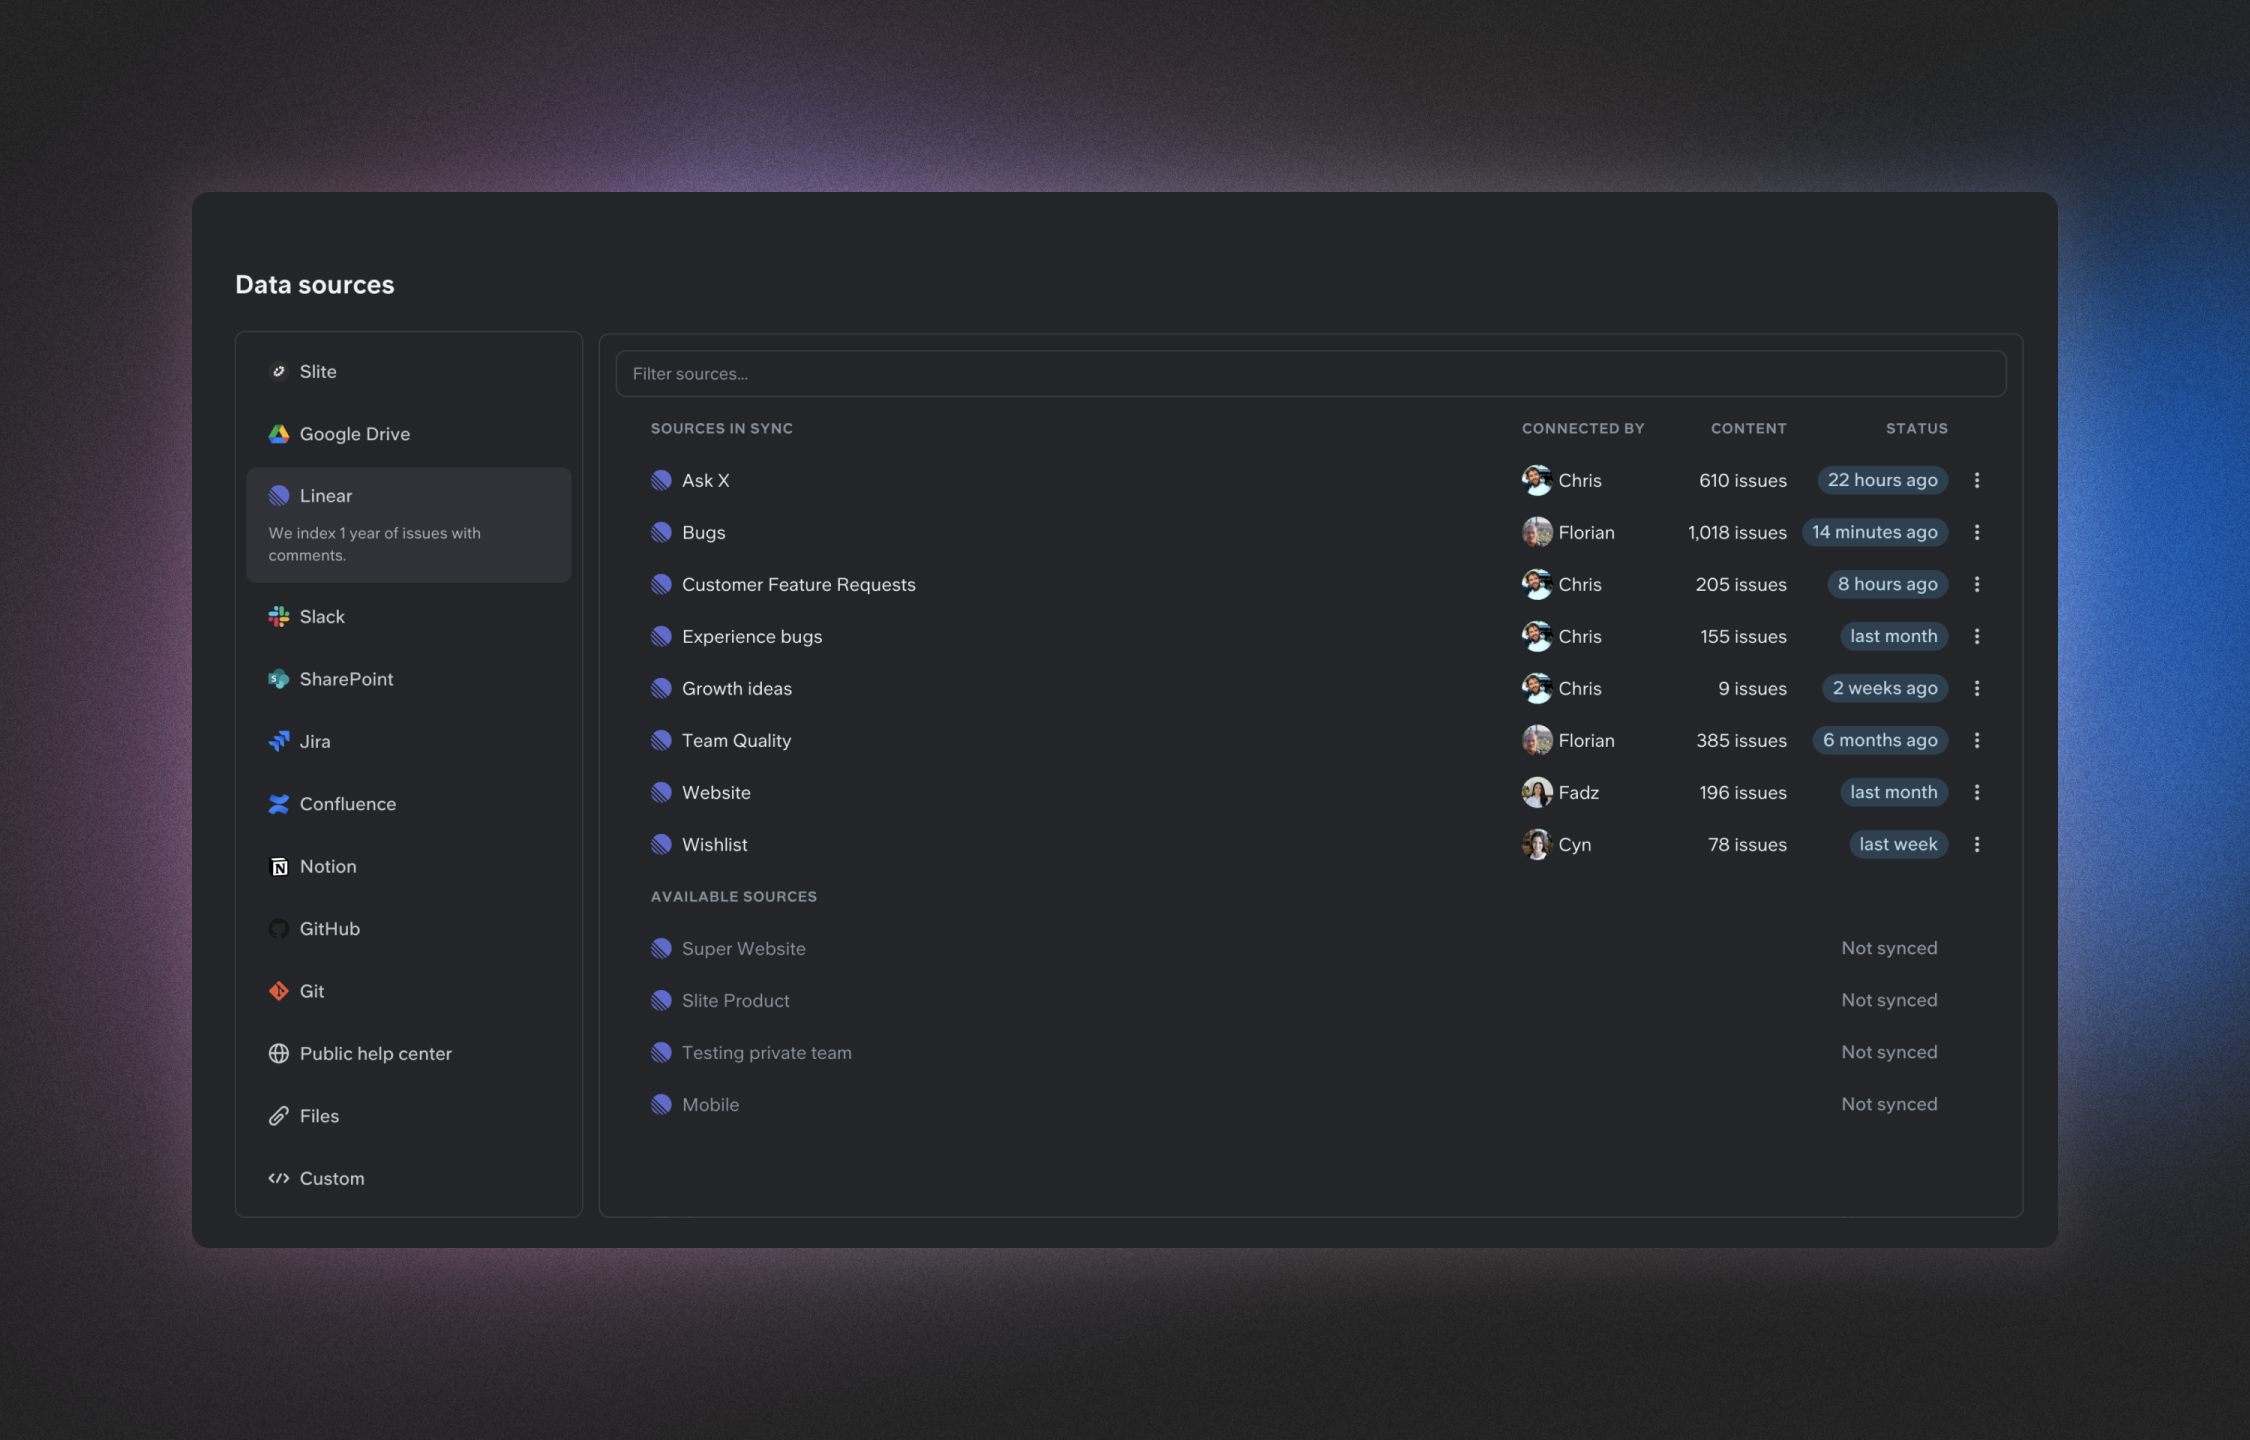Click the Linear icon beside Slite Product

click(661, 1000)
